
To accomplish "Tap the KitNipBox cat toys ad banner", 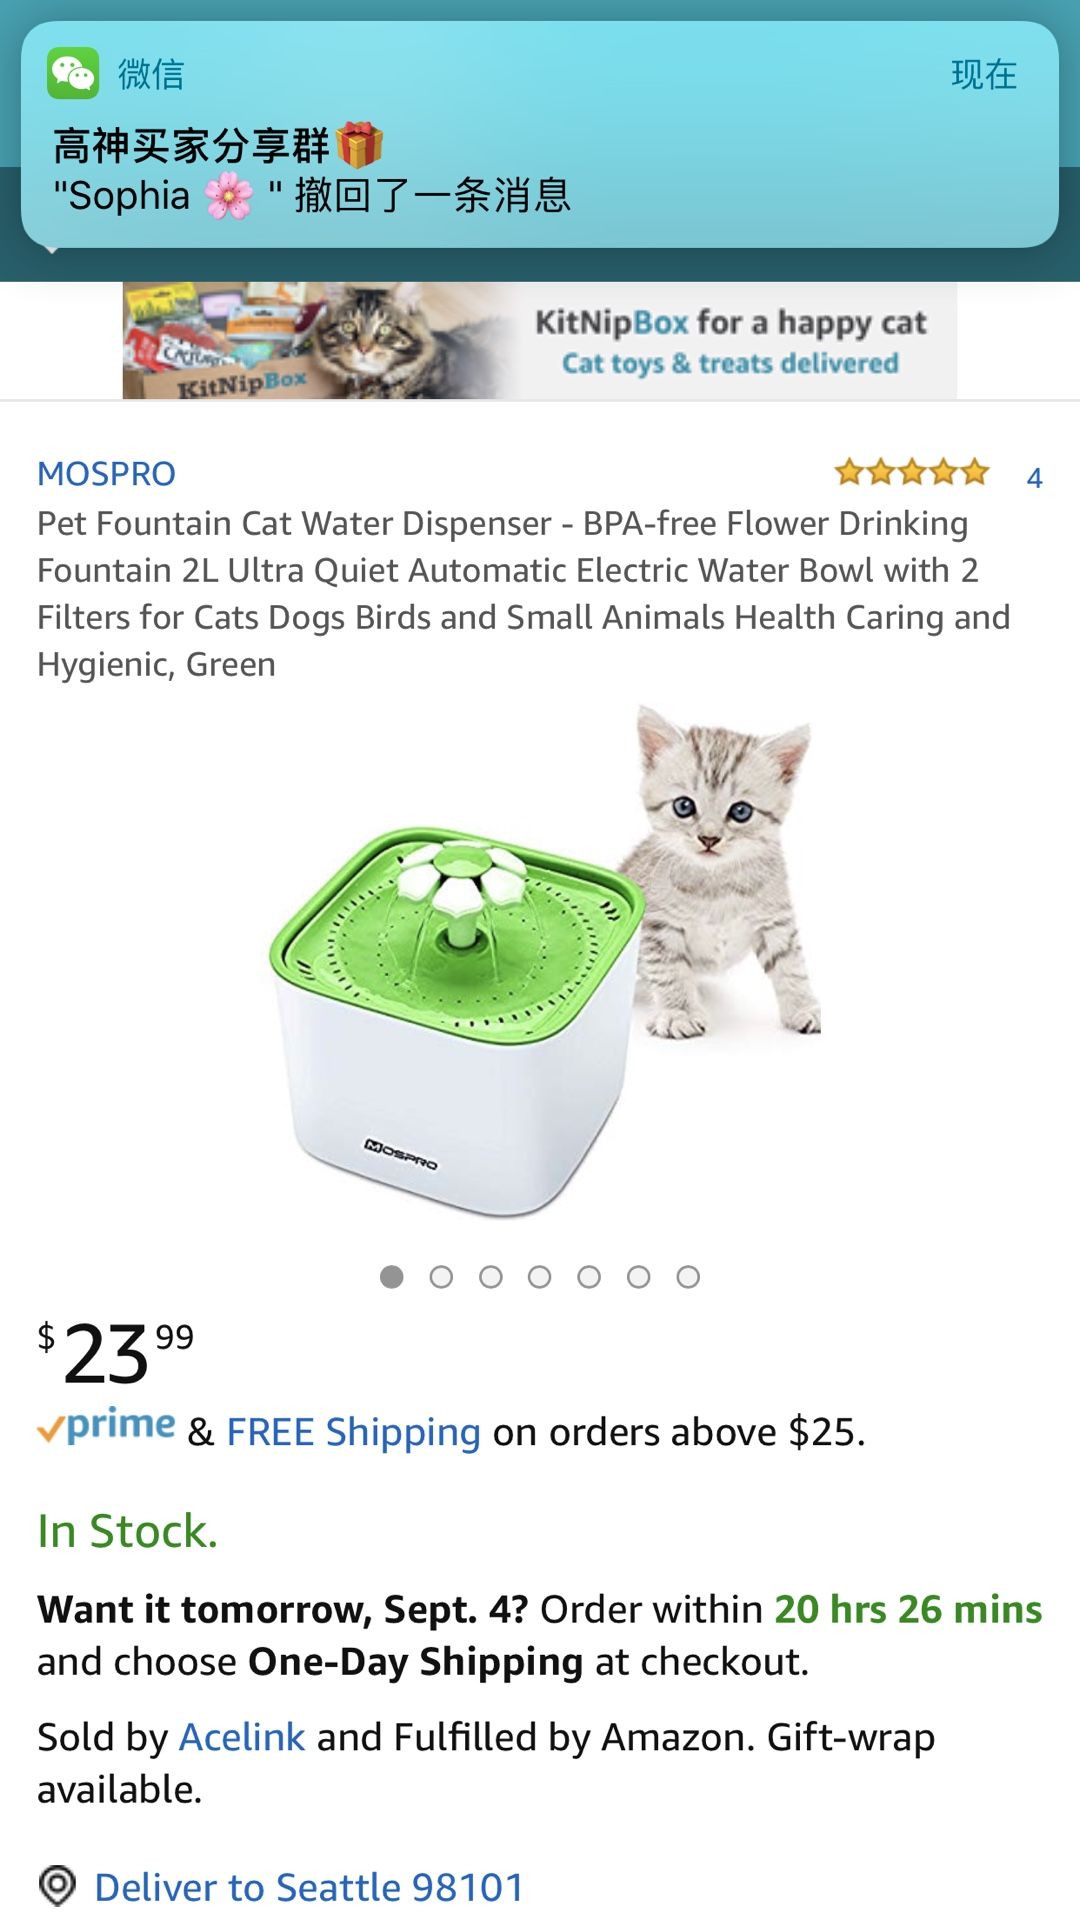I will [540, 341].
